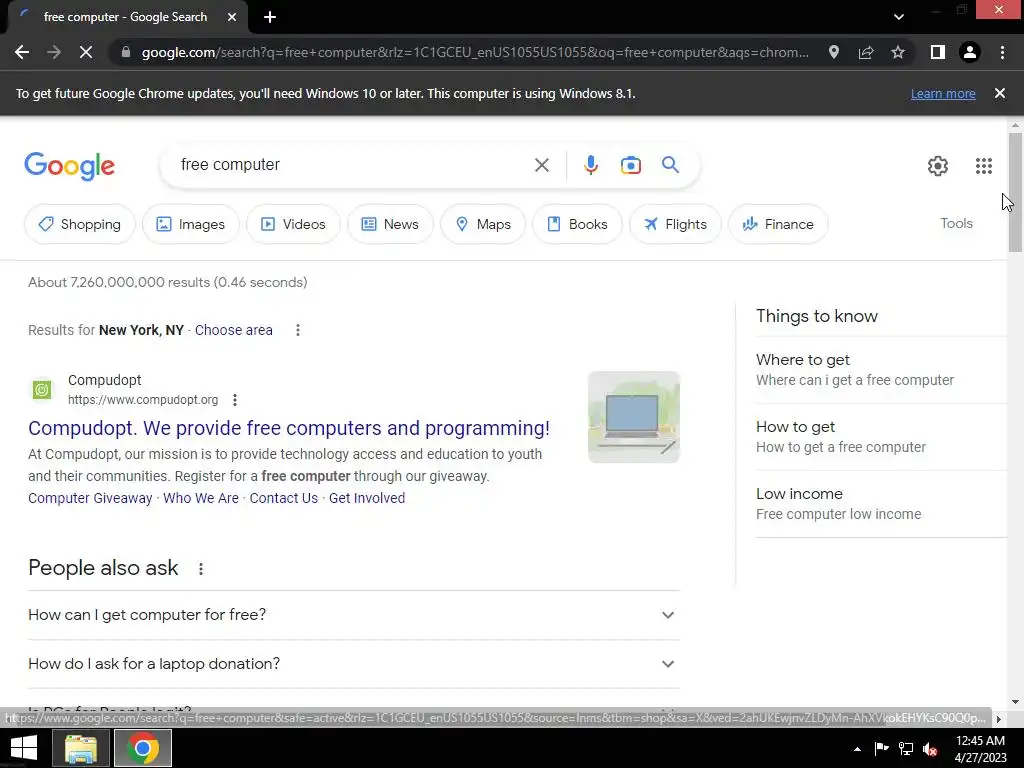Select 'How to get' in Things to know

coord(882,437)
